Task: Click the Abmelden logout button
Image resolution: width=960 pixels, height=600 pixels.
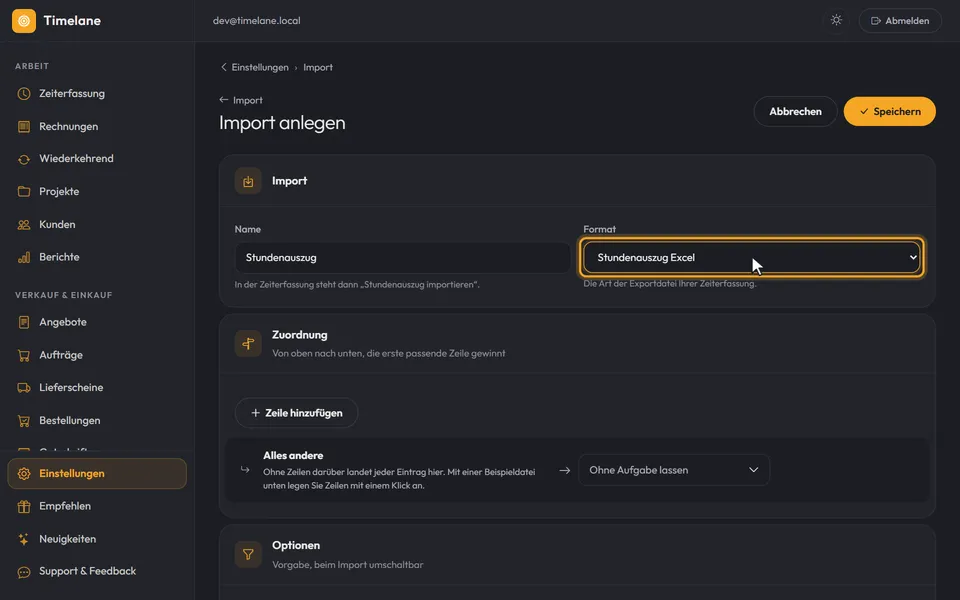Action: (900, 21)
